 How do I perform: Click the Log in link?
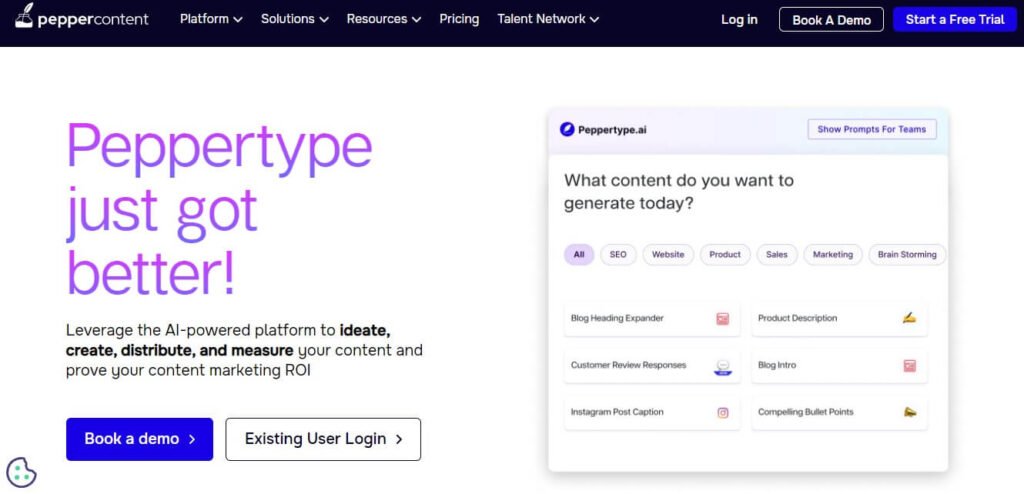coord(739,20)
